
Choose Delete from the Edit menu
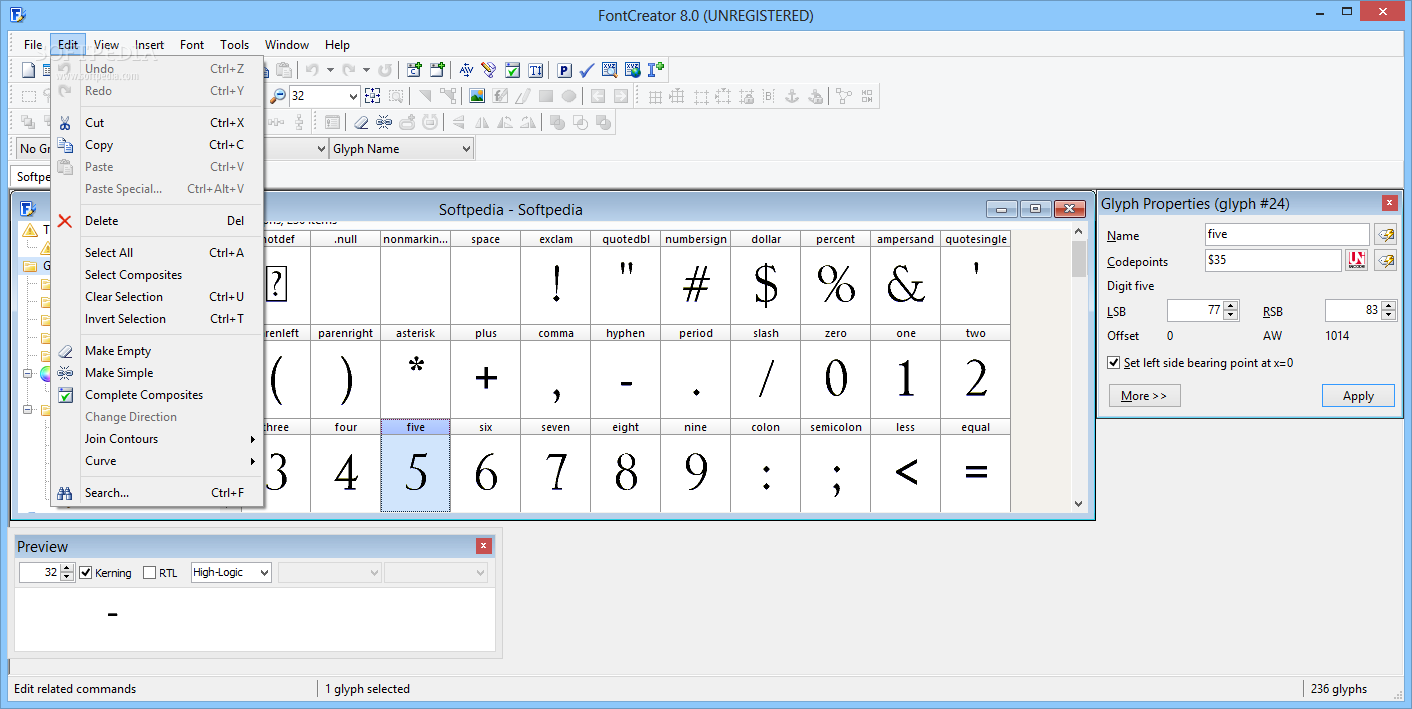tap(158, 221)
